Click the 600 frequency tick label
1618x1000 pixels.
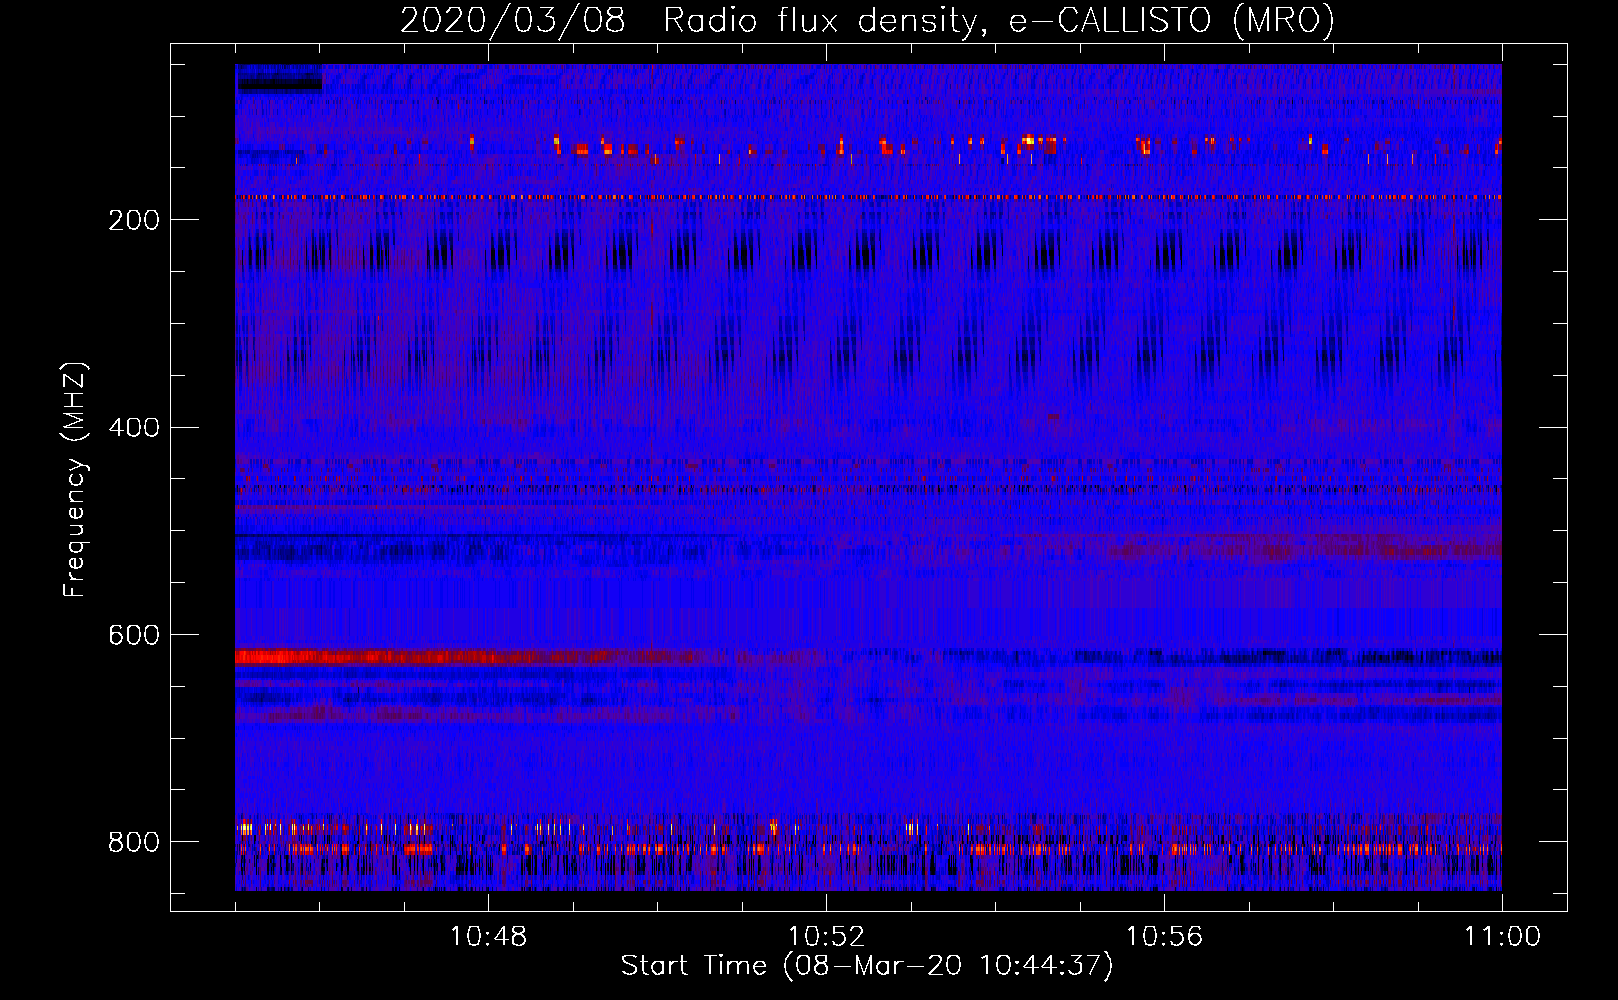click(134, 636)
